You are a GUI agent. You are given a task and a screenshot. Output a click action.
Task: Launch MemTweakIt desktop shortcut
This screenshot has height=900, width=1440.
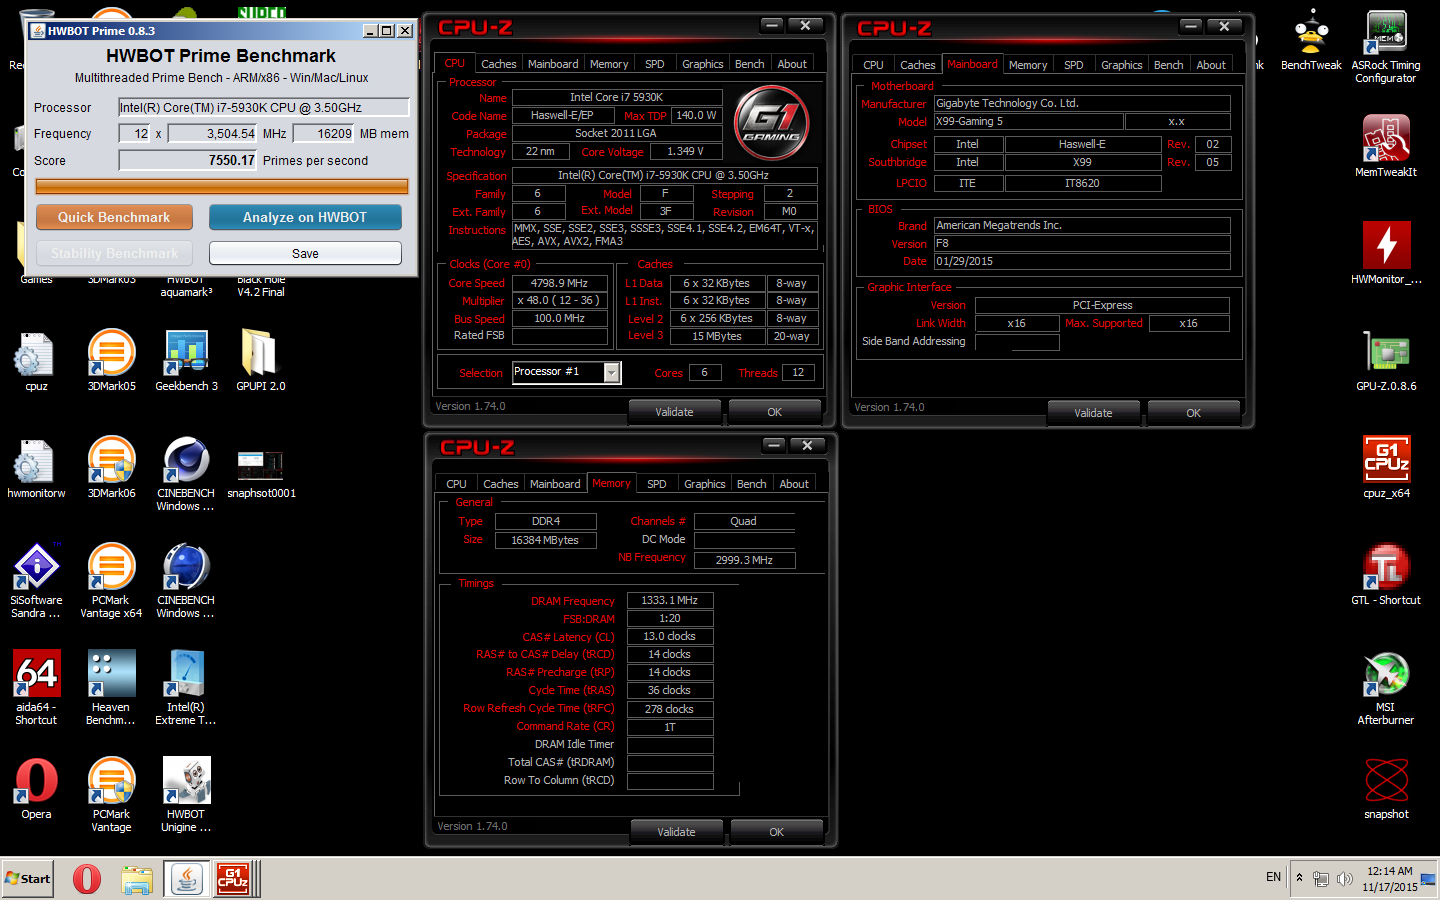coord(1386,146)
